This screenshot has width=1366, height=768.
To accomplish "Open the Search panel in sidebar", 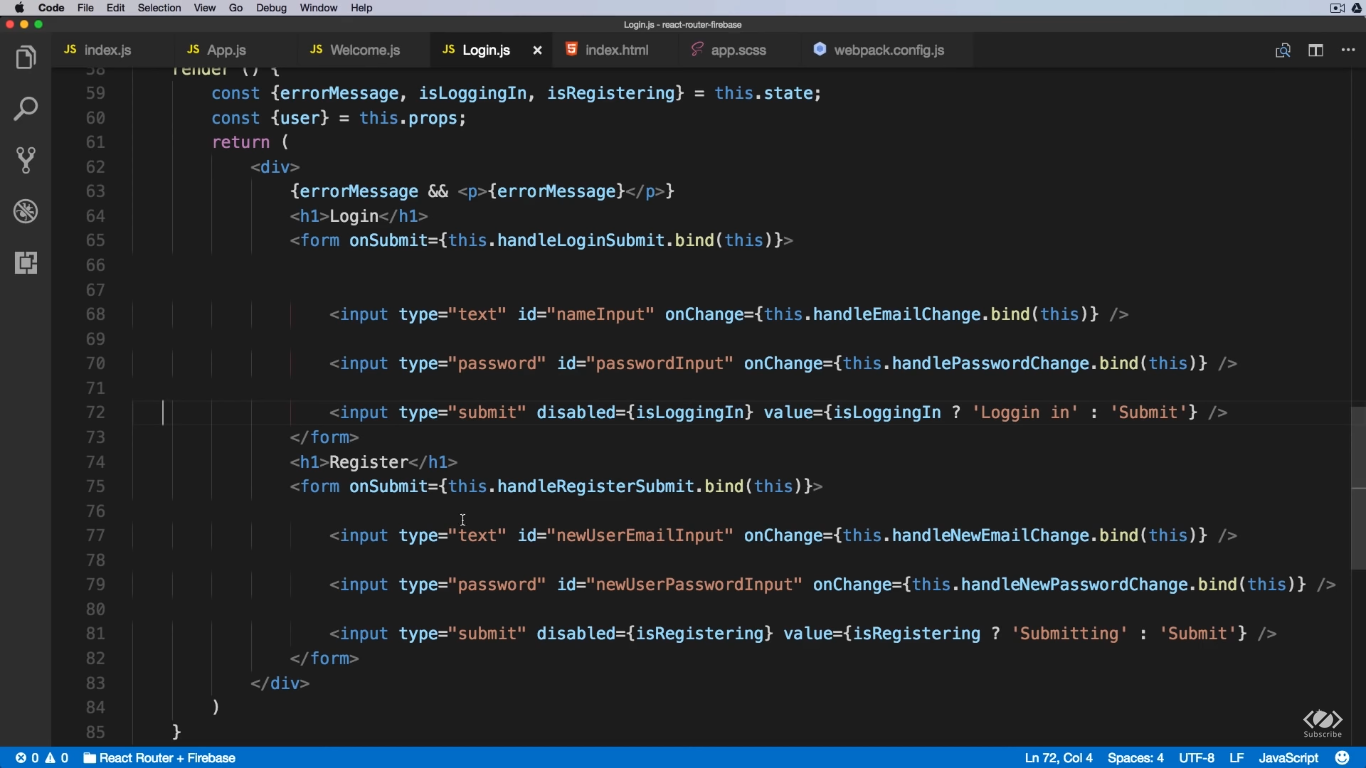I will pyautogui.click(x=26, y=109).
